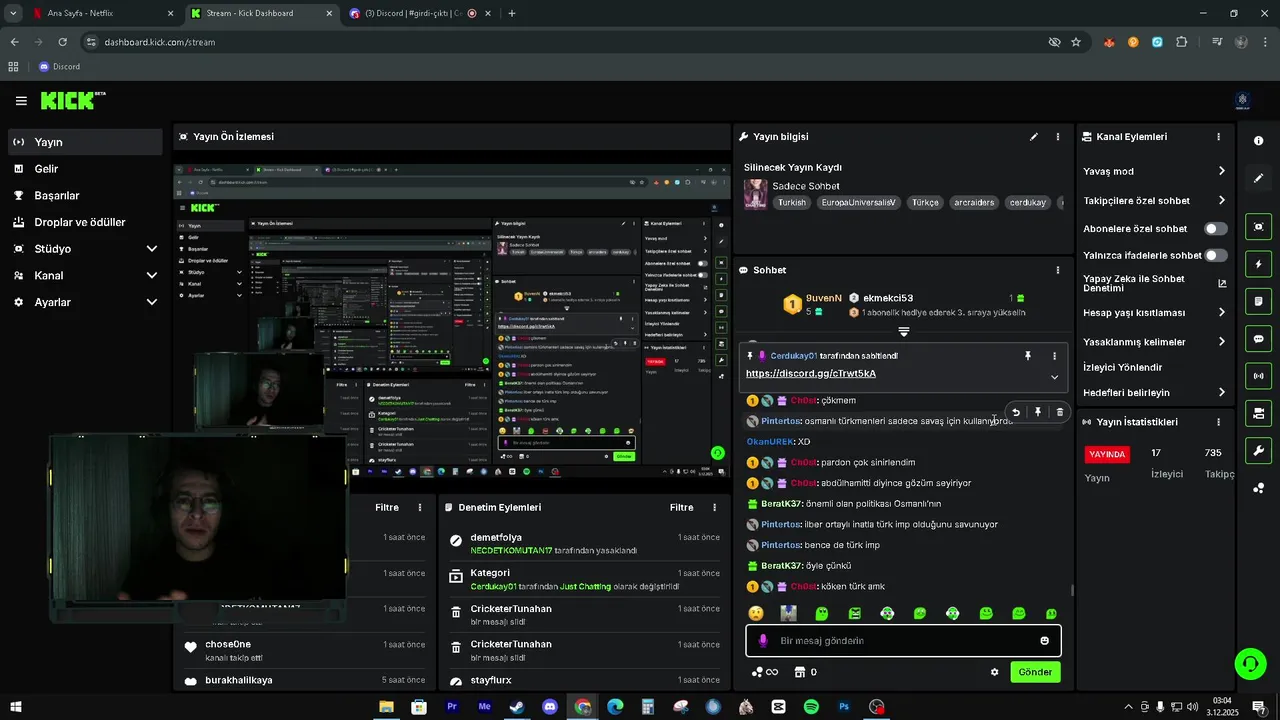Screen dimensions: 1280x720
Task: Click the info icon in right sidebar
Action: click(x=1258, y=141)
